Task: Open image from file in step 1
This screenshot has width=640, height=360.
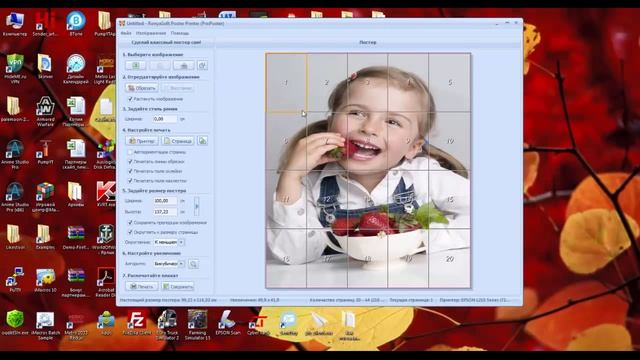Action: 136,65
